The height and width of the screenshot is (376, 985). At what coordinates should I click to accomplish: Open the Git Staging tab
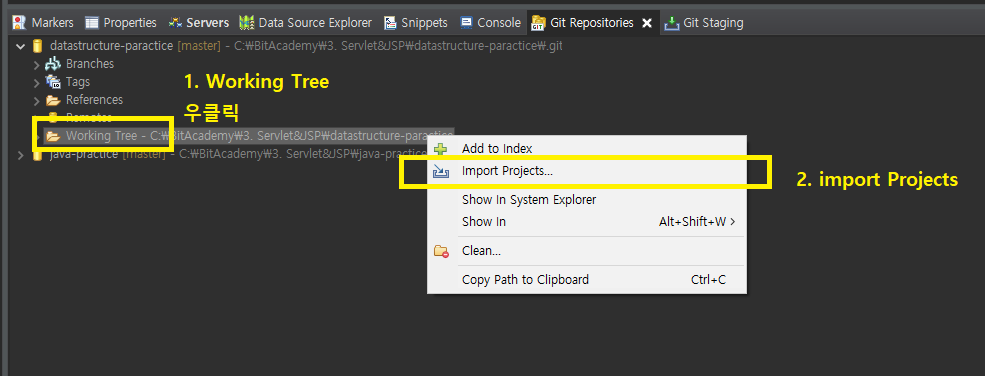[x=705, y=23]
